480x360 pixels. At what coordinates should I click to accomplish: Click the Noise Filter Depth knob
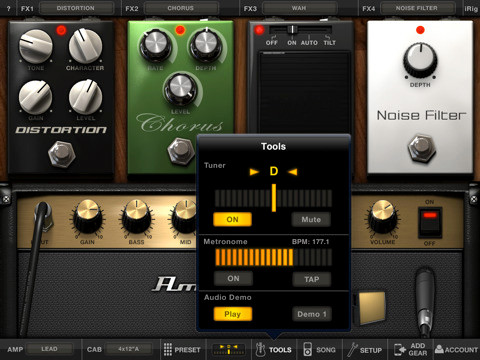coord(420,60)
